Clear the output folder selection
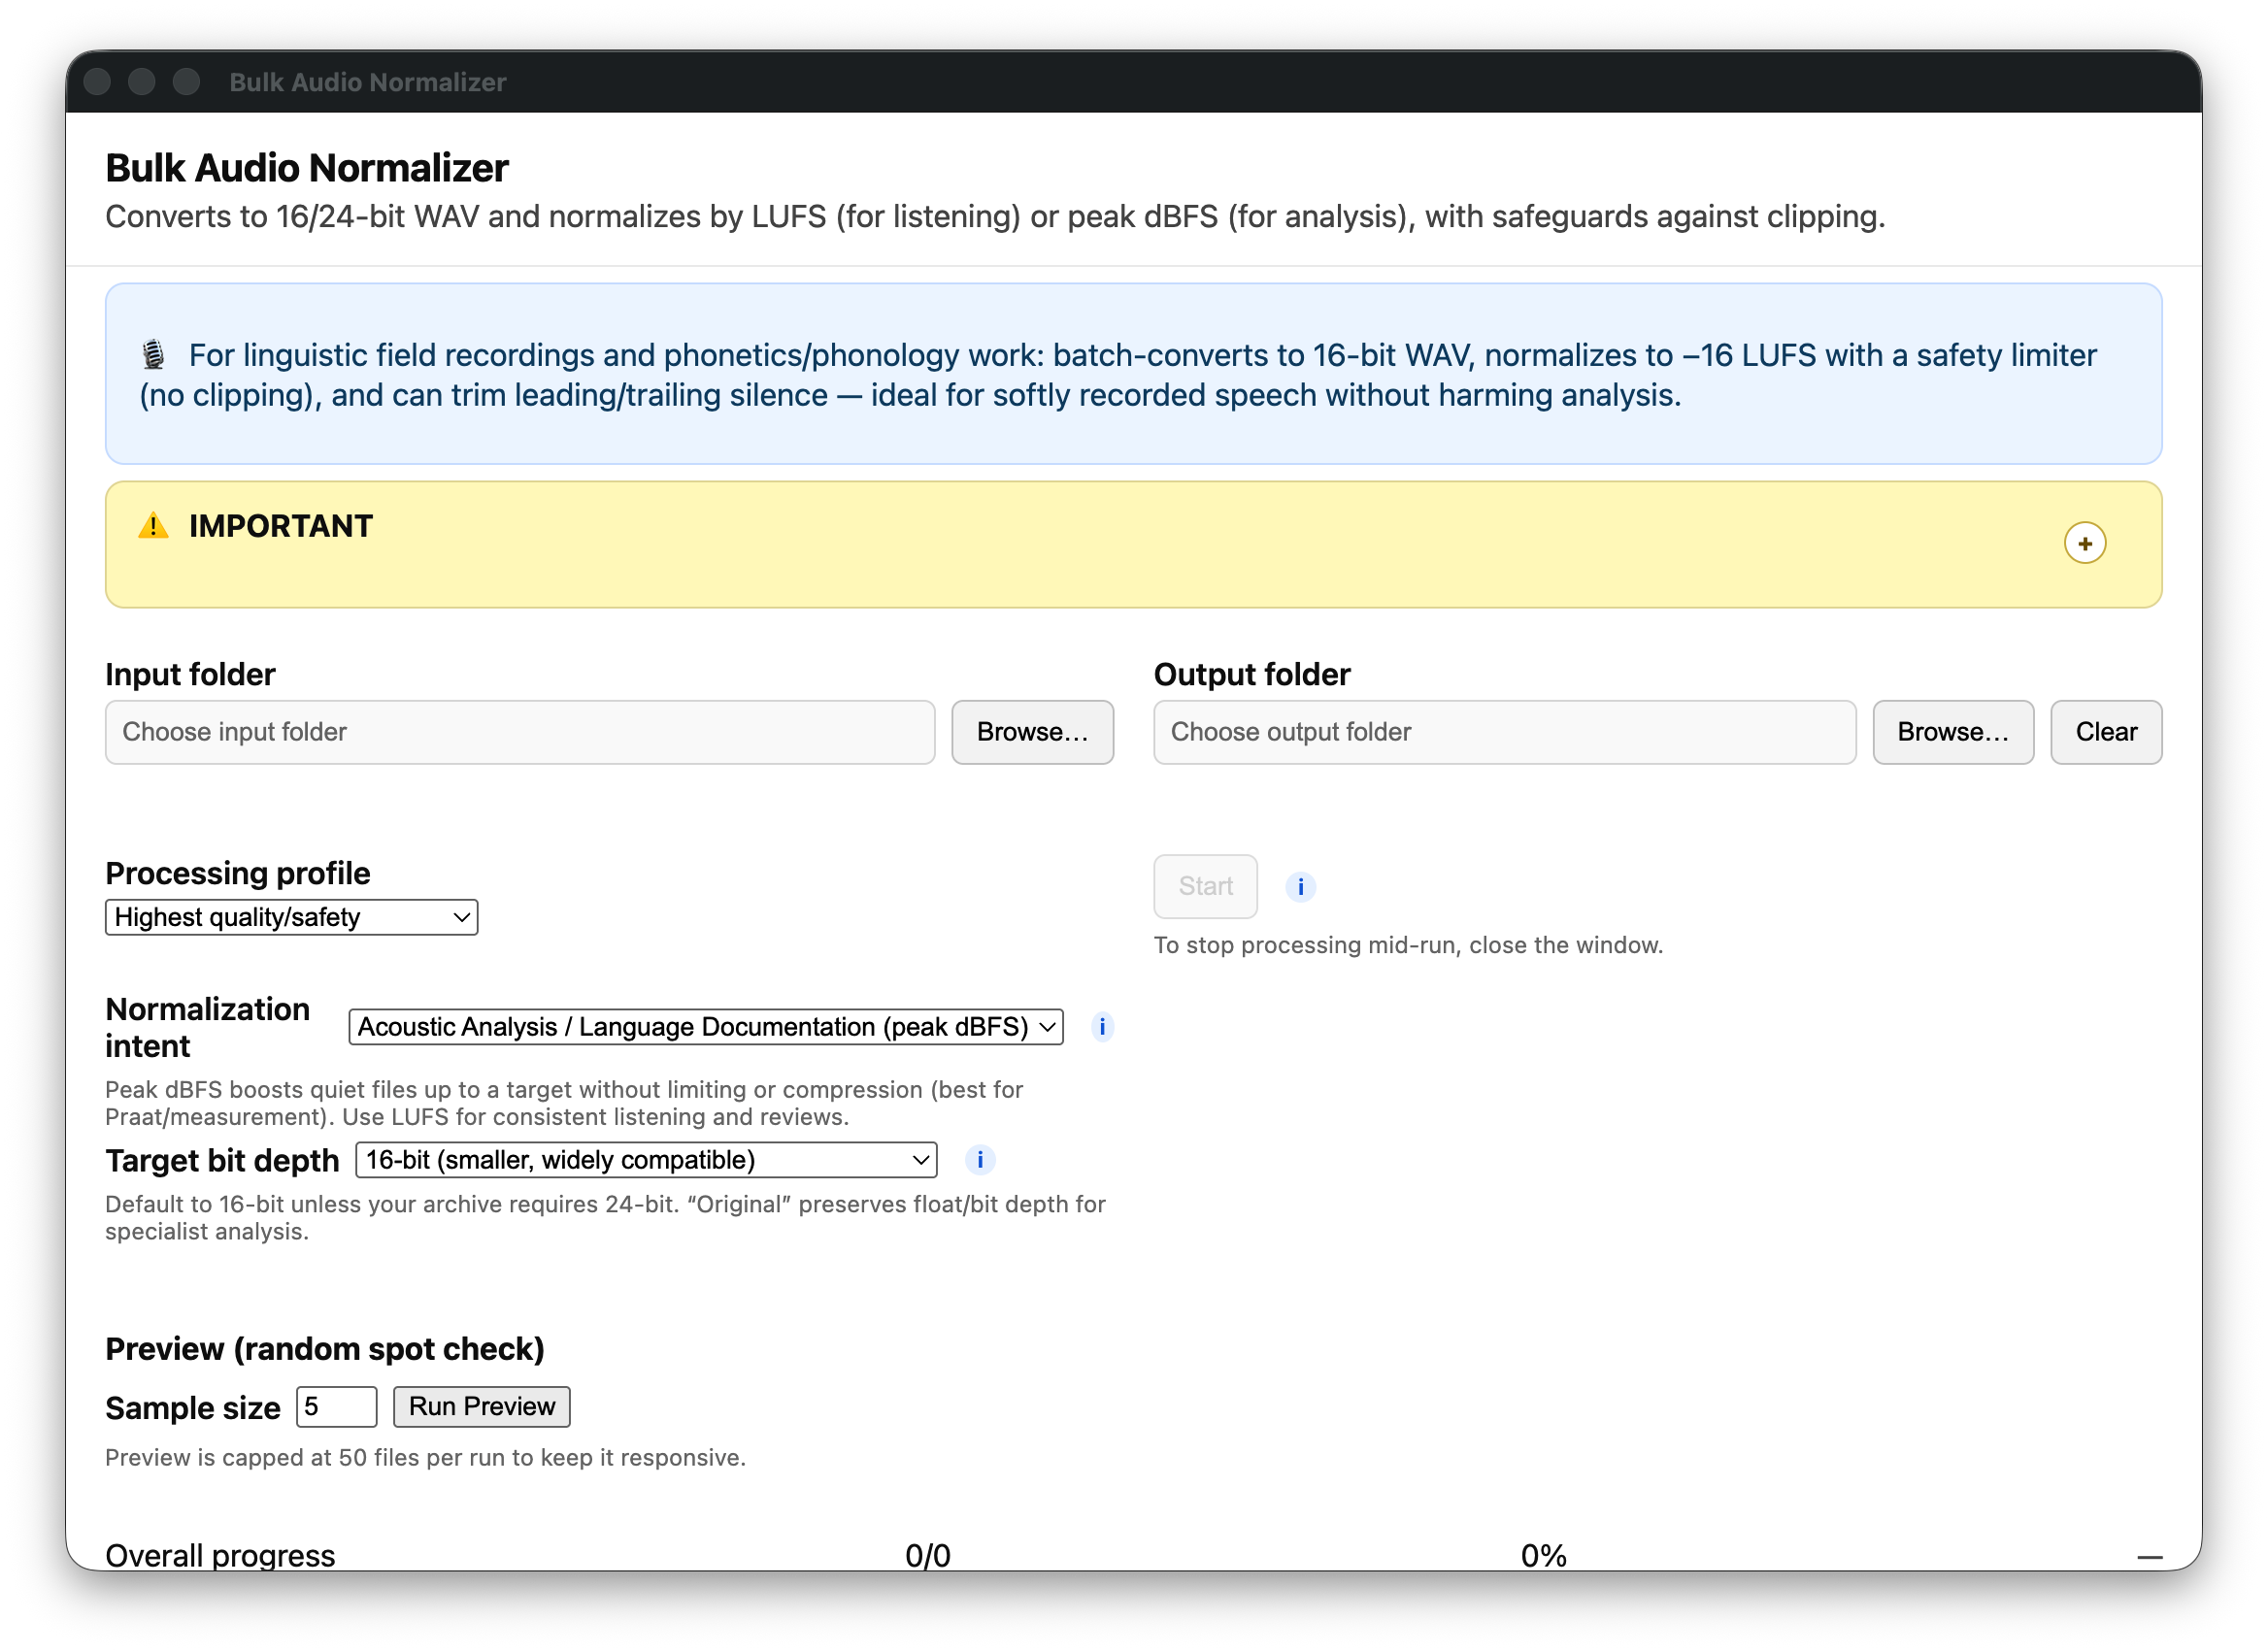The height and width of the screenshot is (1652, 2268). (2105, 732)
